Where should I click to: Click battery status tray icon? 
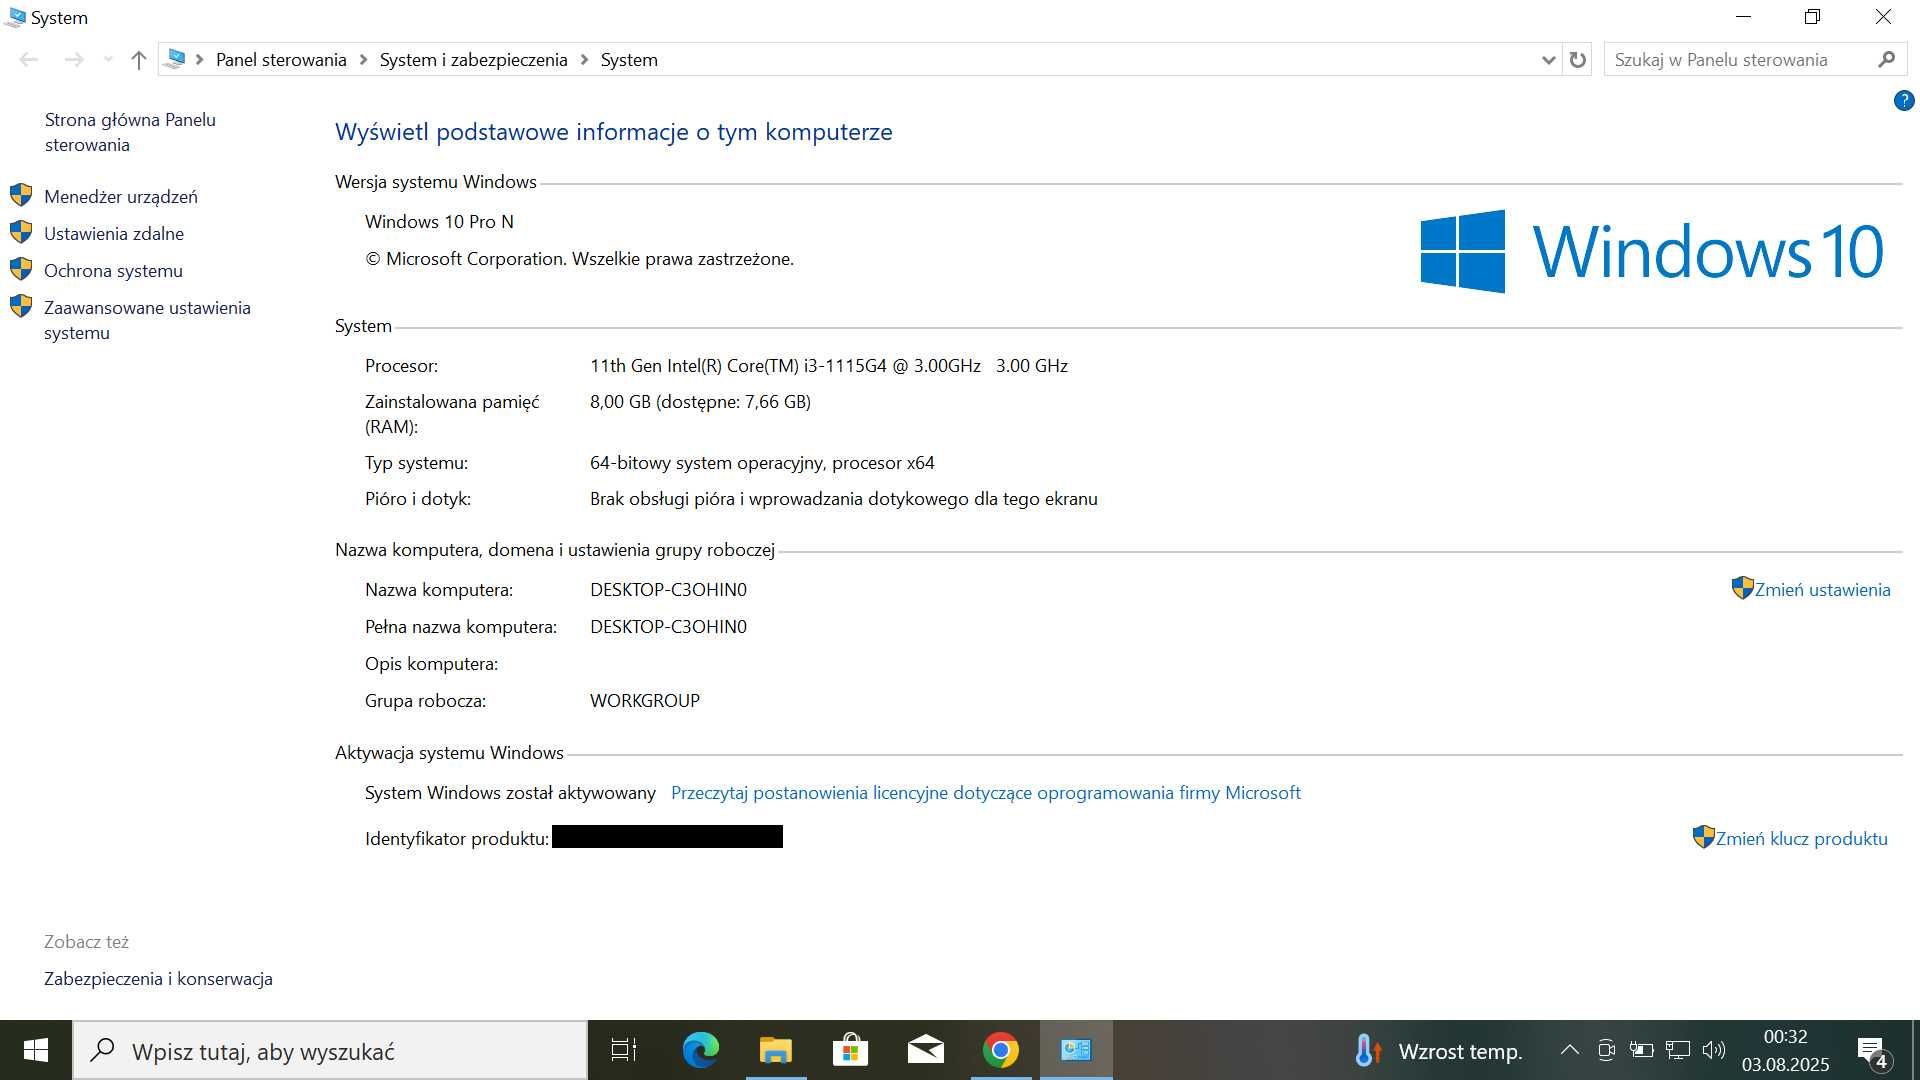click(1641, 1050)
